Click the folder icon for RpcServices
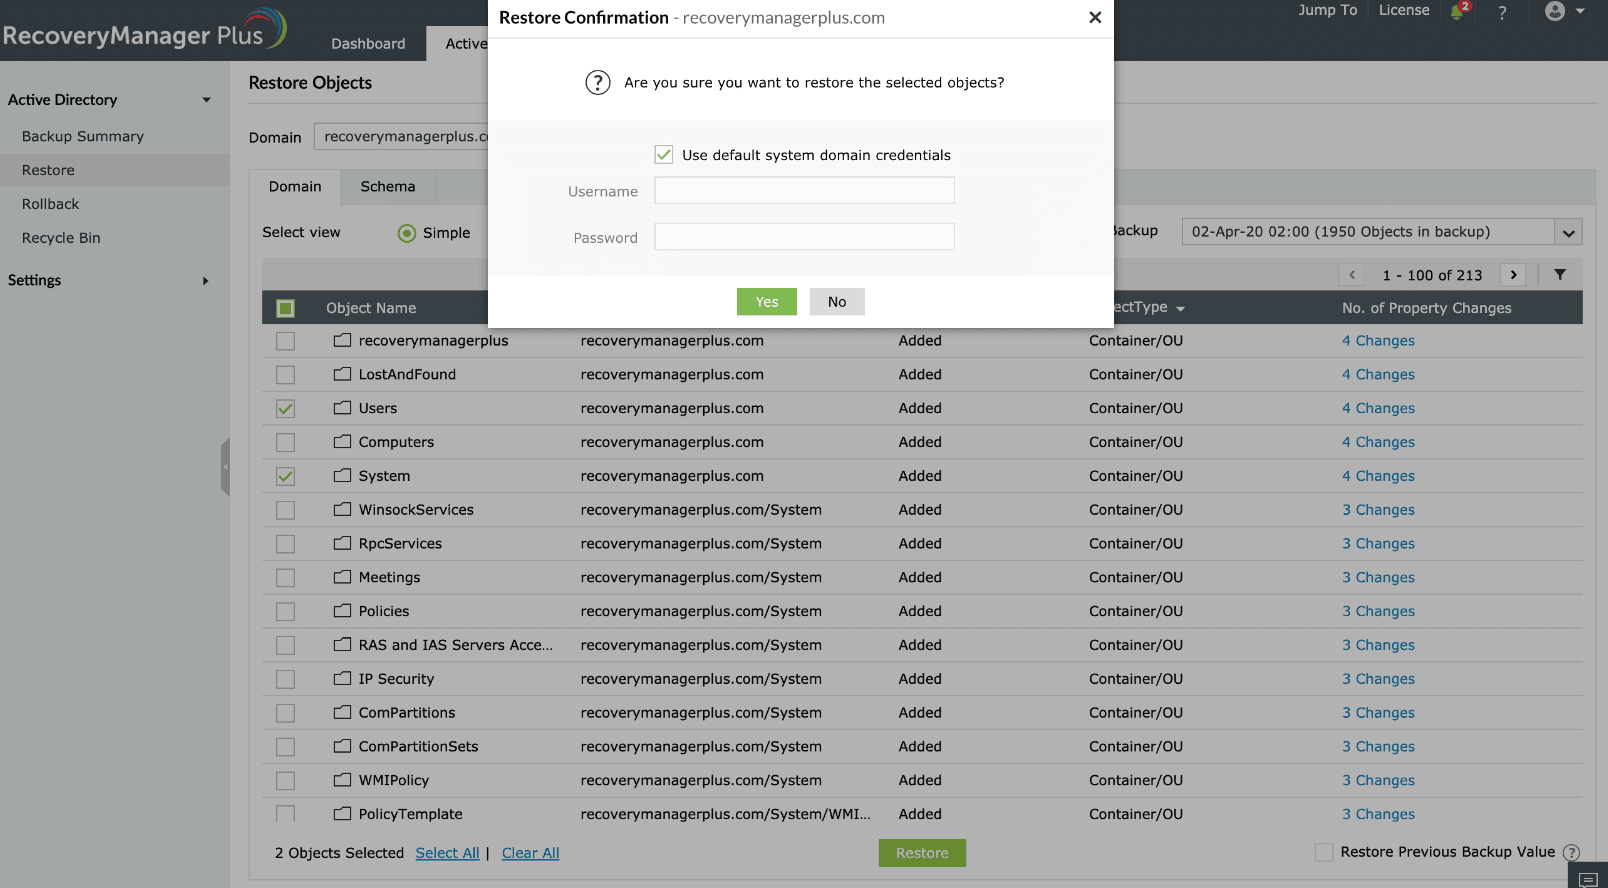Image resolution: width=1608 pixels, height=888 pixels. click(x=342, y=544)
